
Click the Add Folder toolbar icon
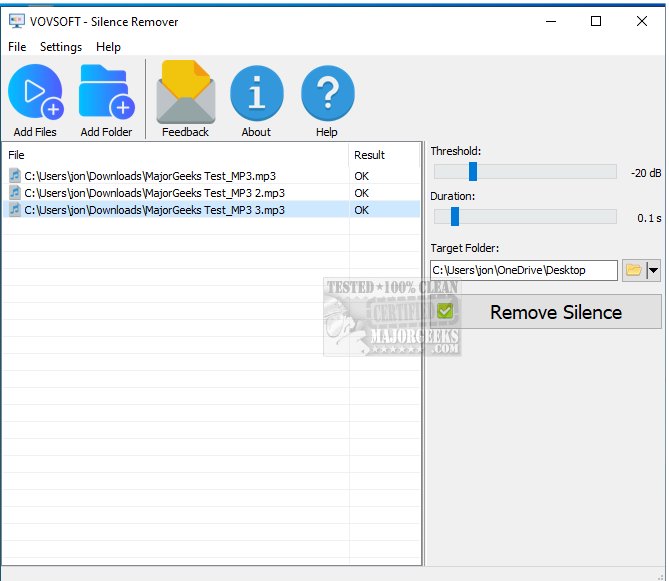tap(107, 92)
